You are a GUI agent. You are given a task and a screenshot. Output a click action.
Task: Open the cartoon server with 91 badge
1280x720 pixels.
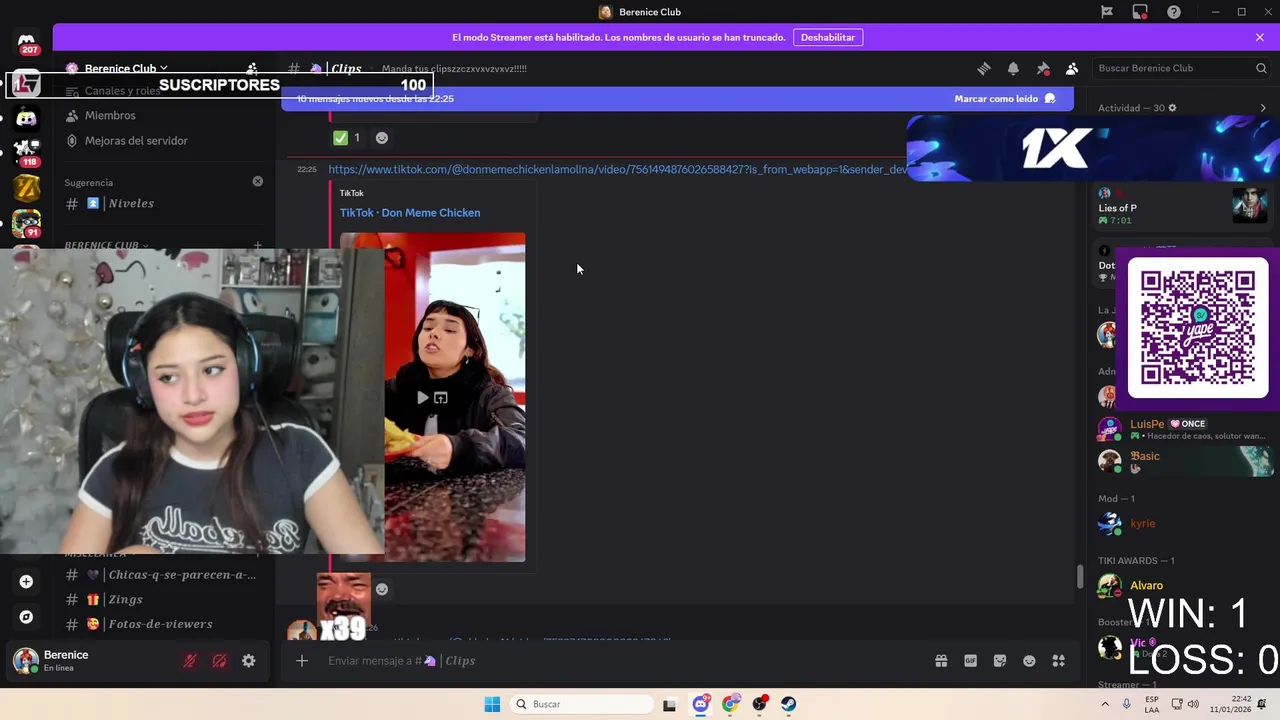[27, 223]
